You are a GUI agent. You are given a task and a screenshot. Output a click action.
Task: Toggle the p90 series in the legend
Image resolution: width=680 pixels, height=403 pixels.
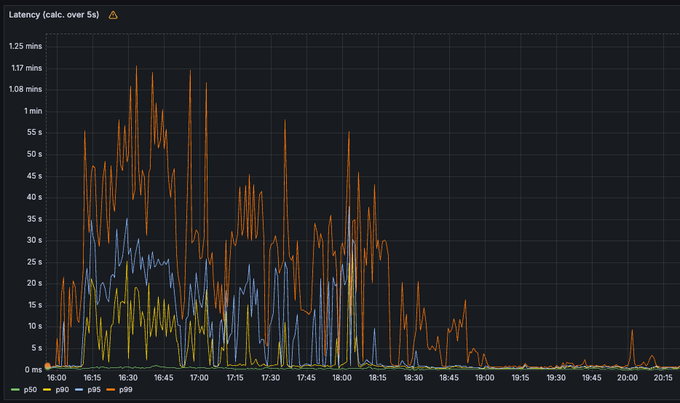[62, 390]
